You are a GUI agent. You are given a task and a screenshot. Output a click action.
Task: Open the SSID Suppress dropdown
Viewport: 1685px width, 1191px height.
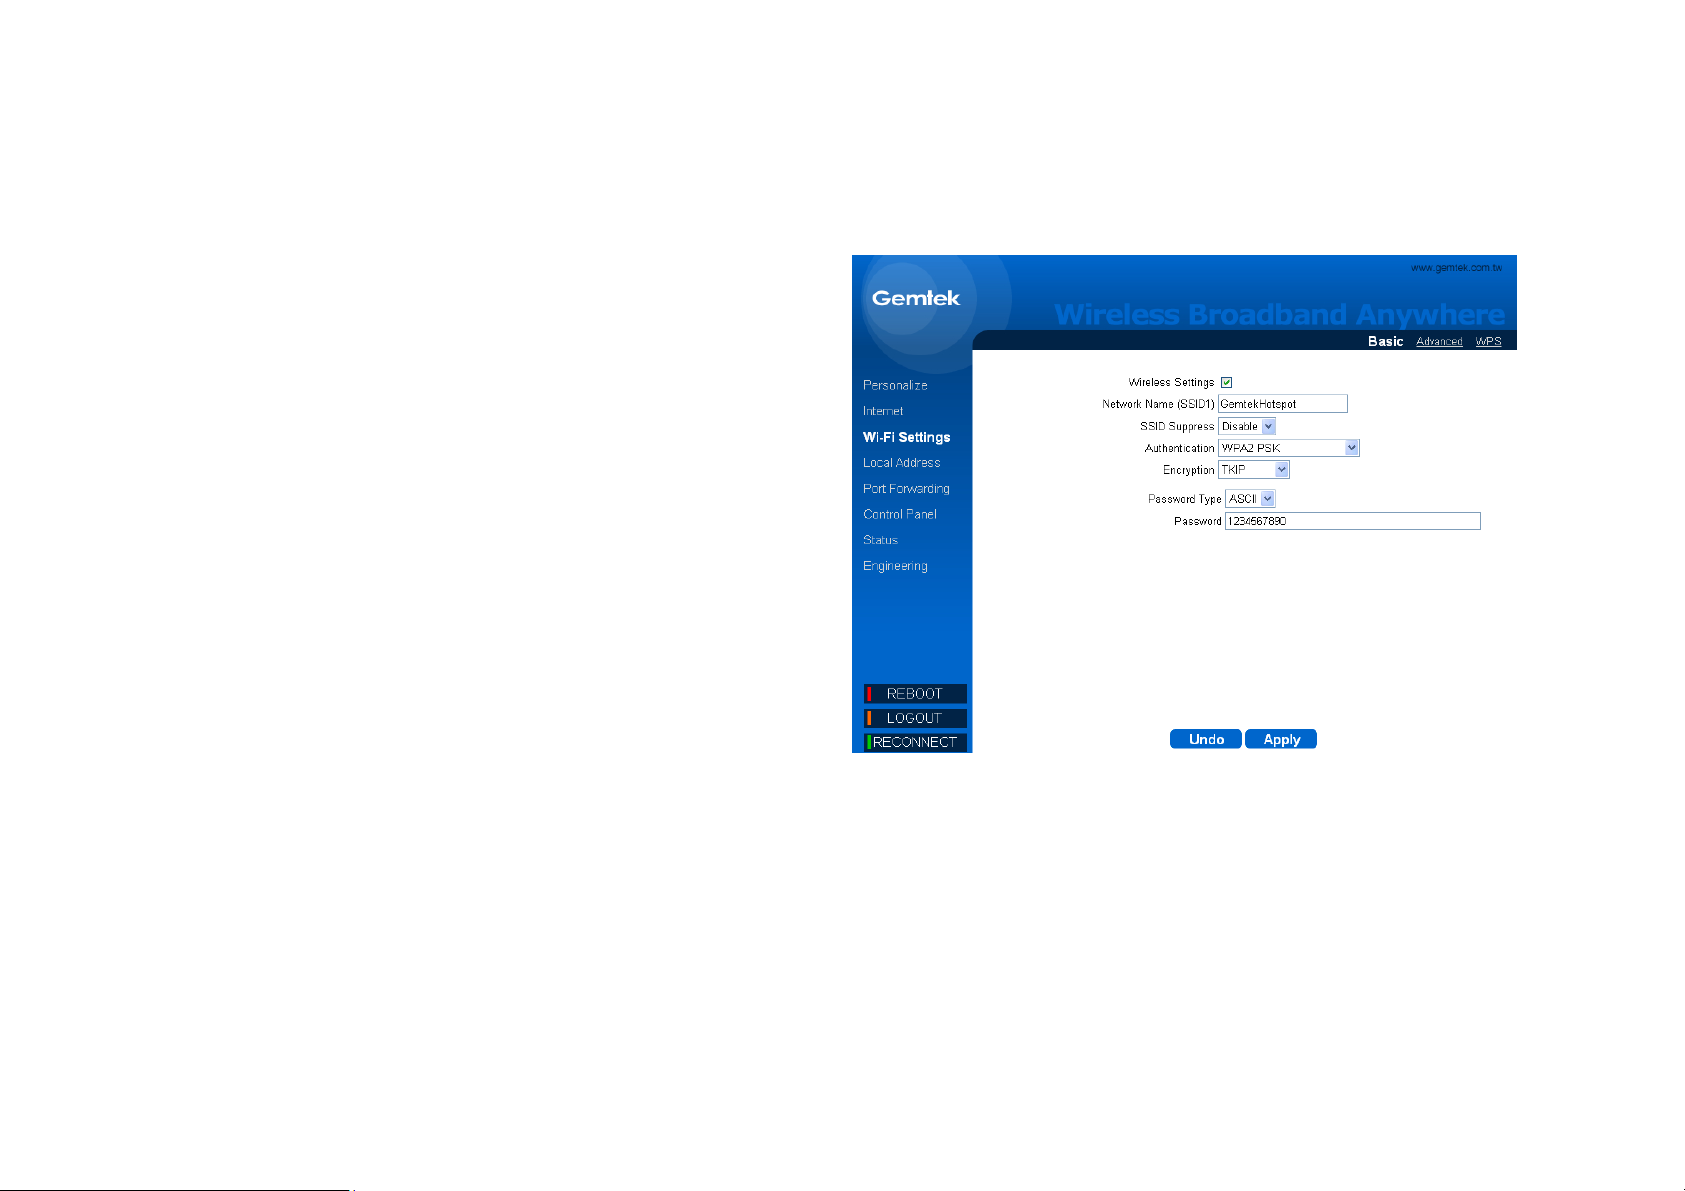pyautogui.click(x=1247, y=426)
